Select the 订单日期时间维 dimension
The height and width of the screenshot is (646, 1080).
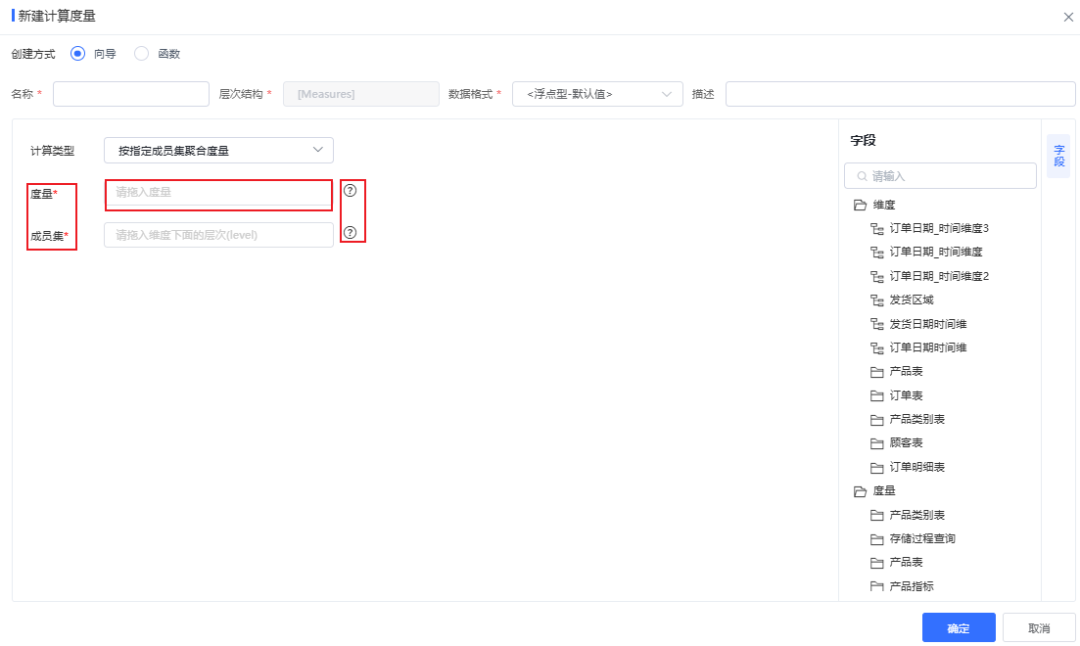tap(928, 348)
